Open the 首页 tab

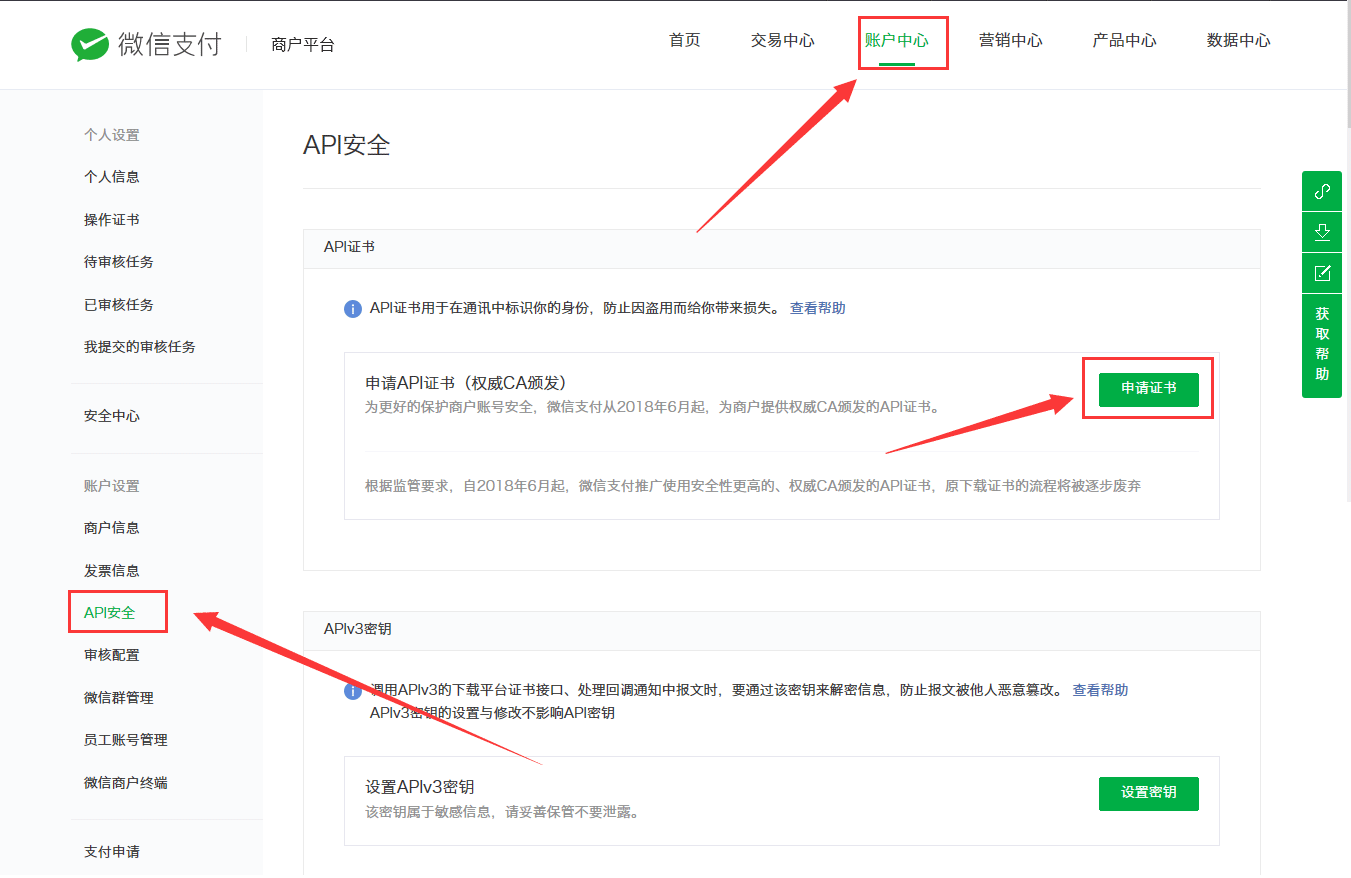point(685,40)
